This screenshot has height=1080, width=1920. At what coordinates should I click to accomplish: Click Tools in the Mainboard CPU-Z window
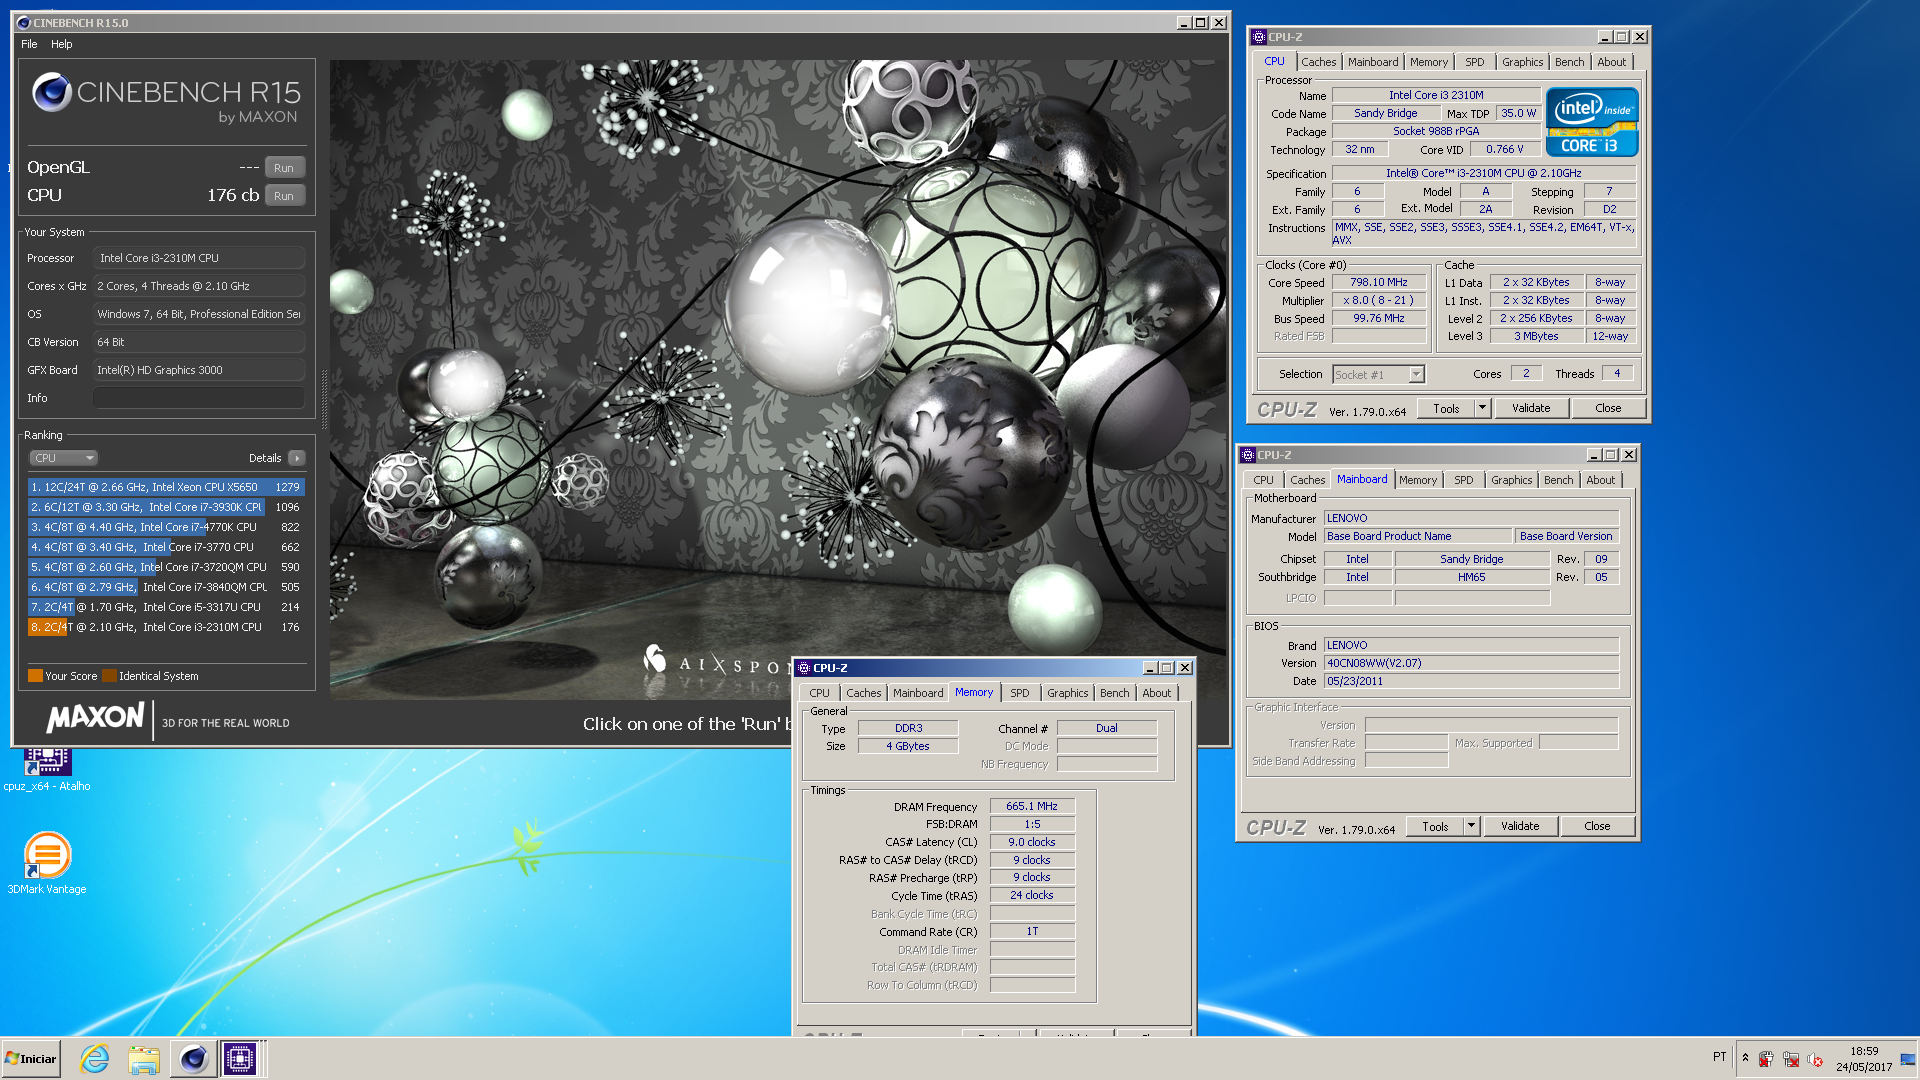(1435, 826)
